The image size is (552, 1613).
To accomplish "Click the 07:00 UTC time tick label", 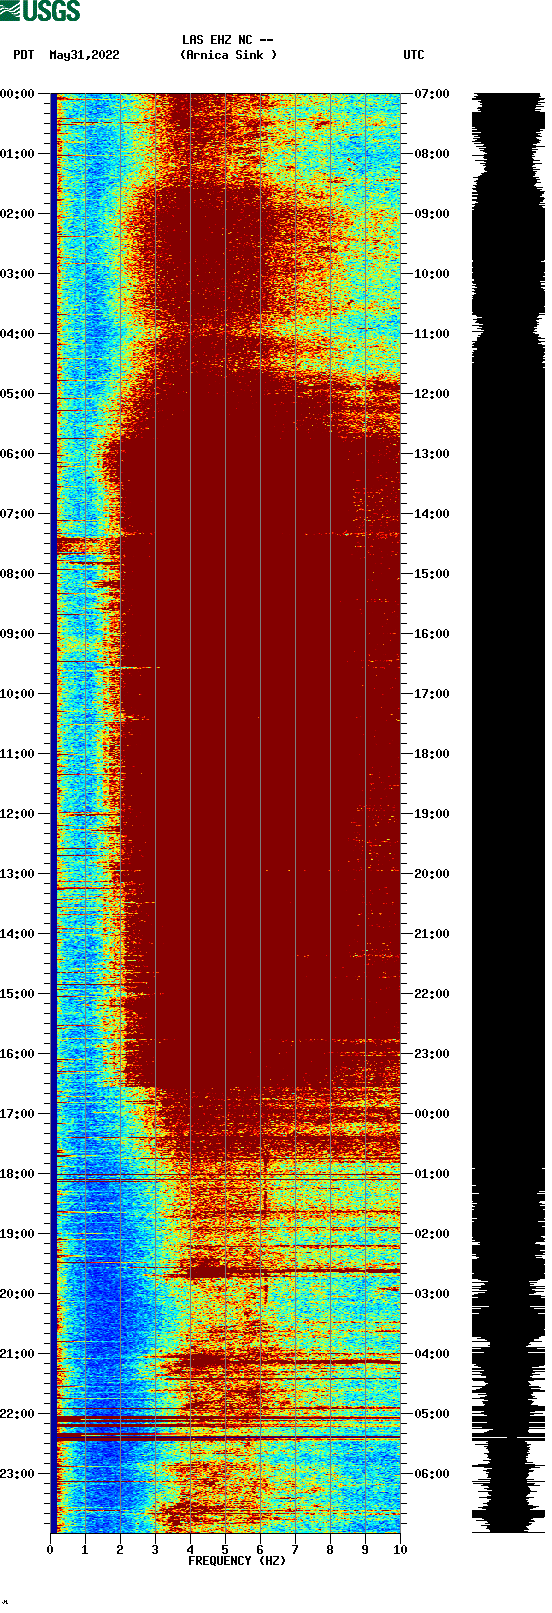I will click(432, 94).
